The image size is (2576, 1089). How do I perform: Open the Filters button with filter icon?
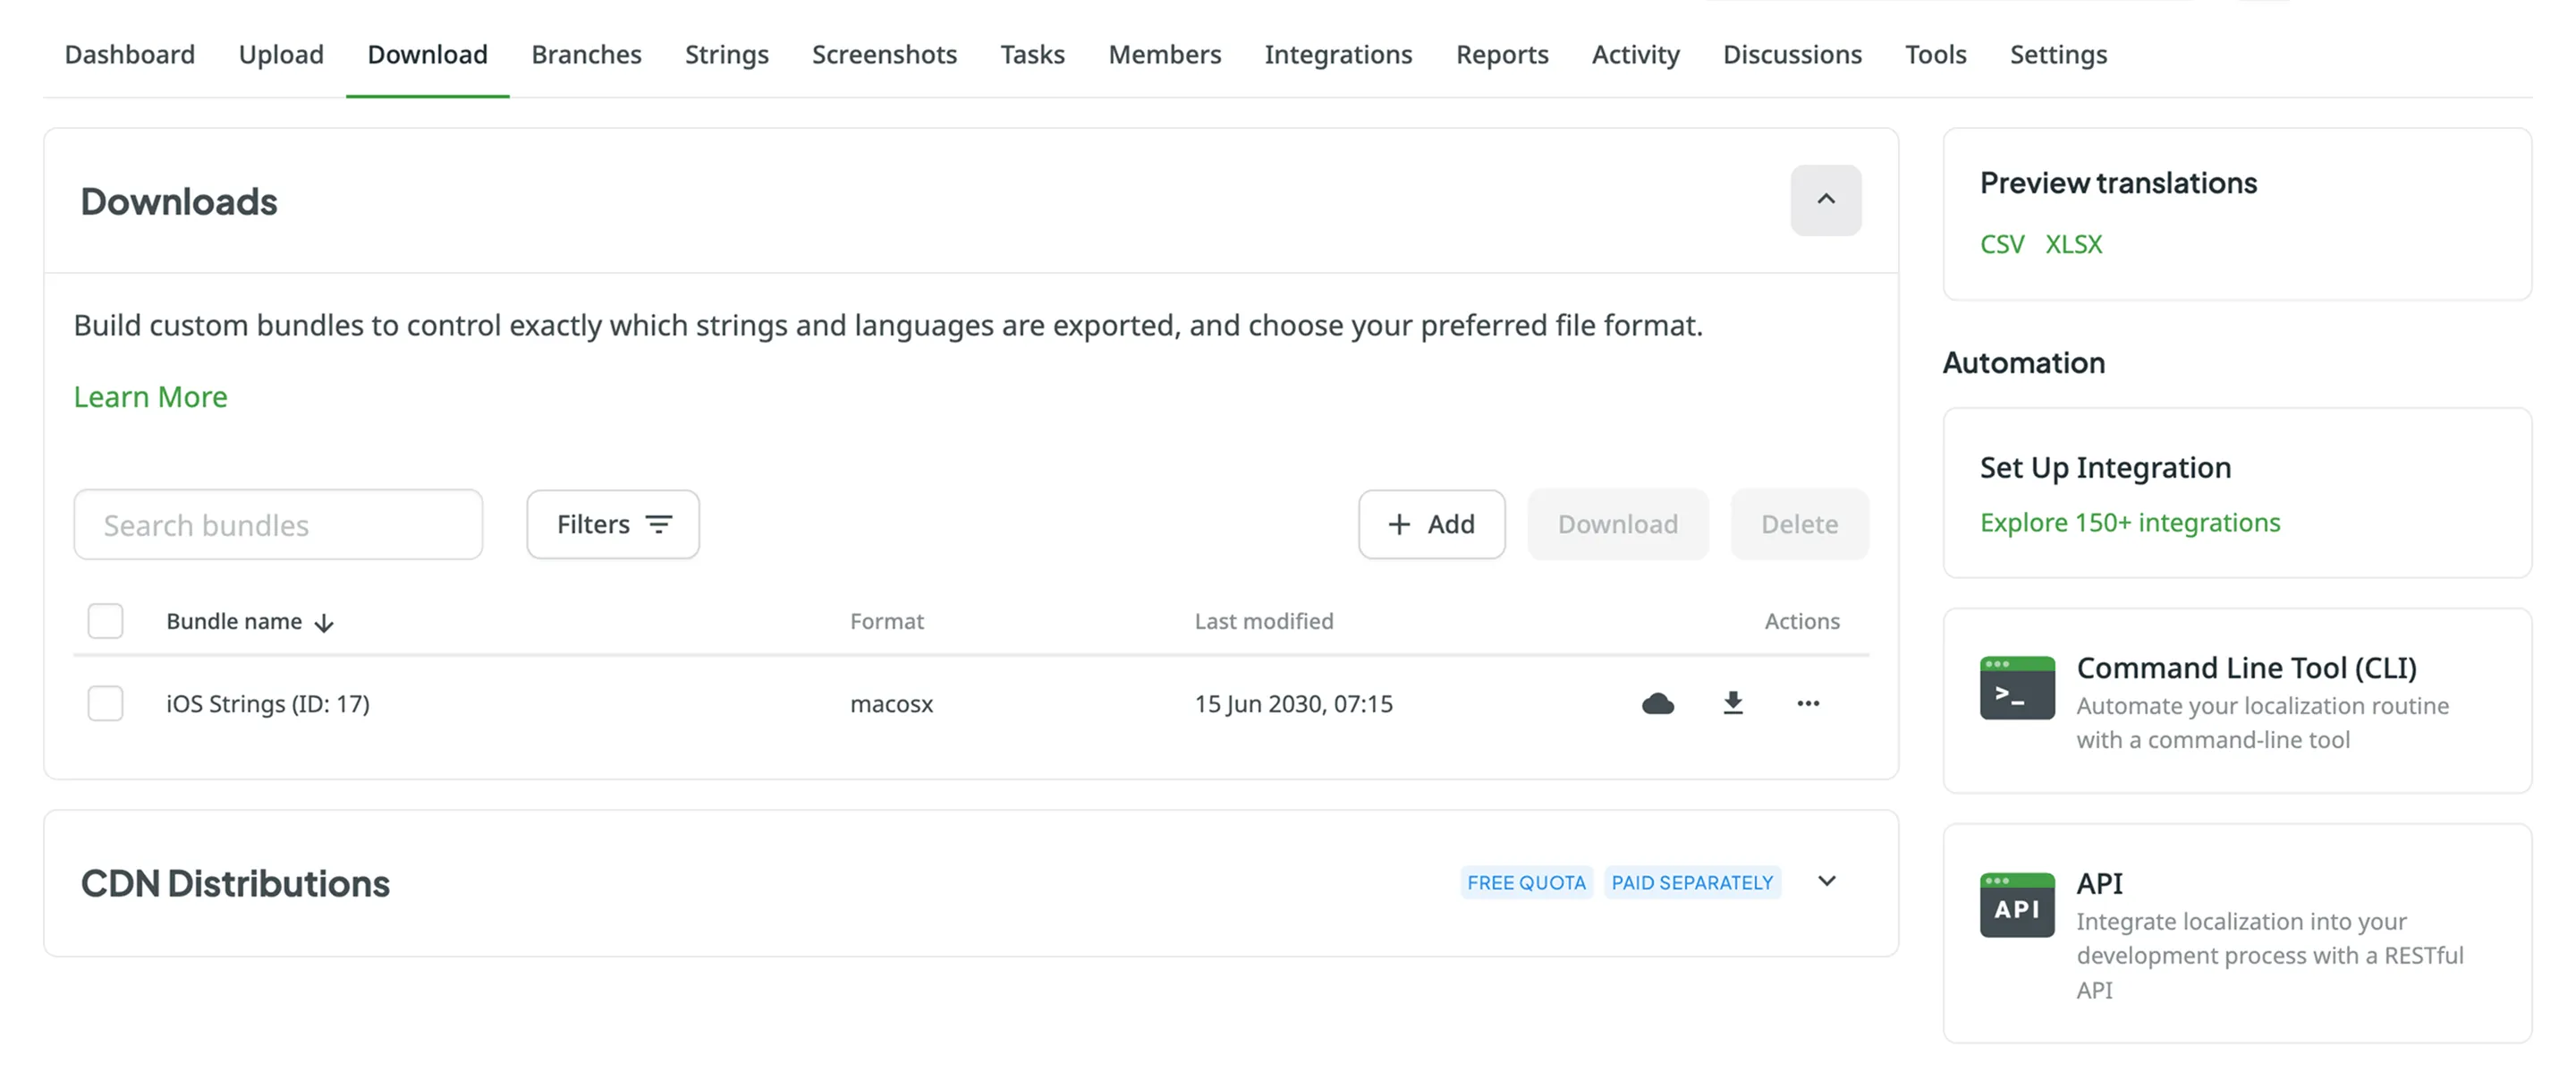click(x=612, y=524)
